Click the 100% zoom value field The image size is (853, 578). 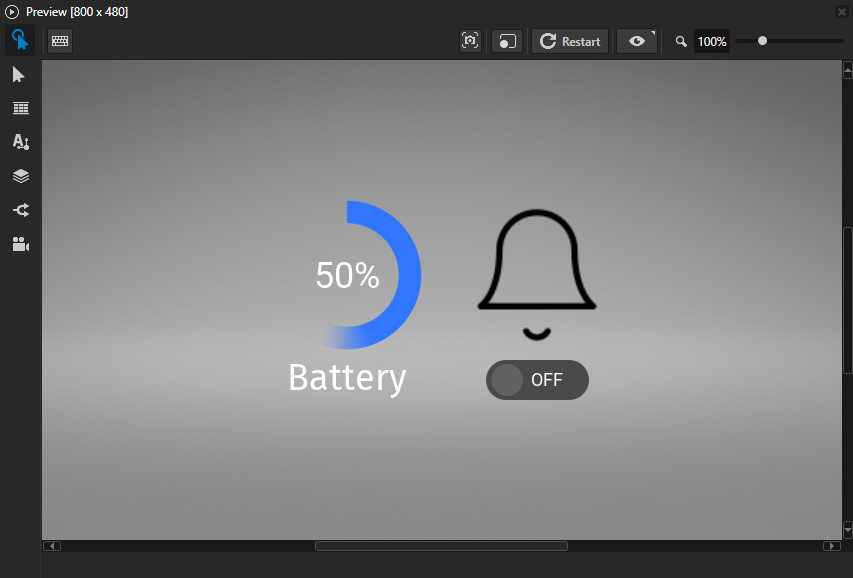[x=712, y=41]
